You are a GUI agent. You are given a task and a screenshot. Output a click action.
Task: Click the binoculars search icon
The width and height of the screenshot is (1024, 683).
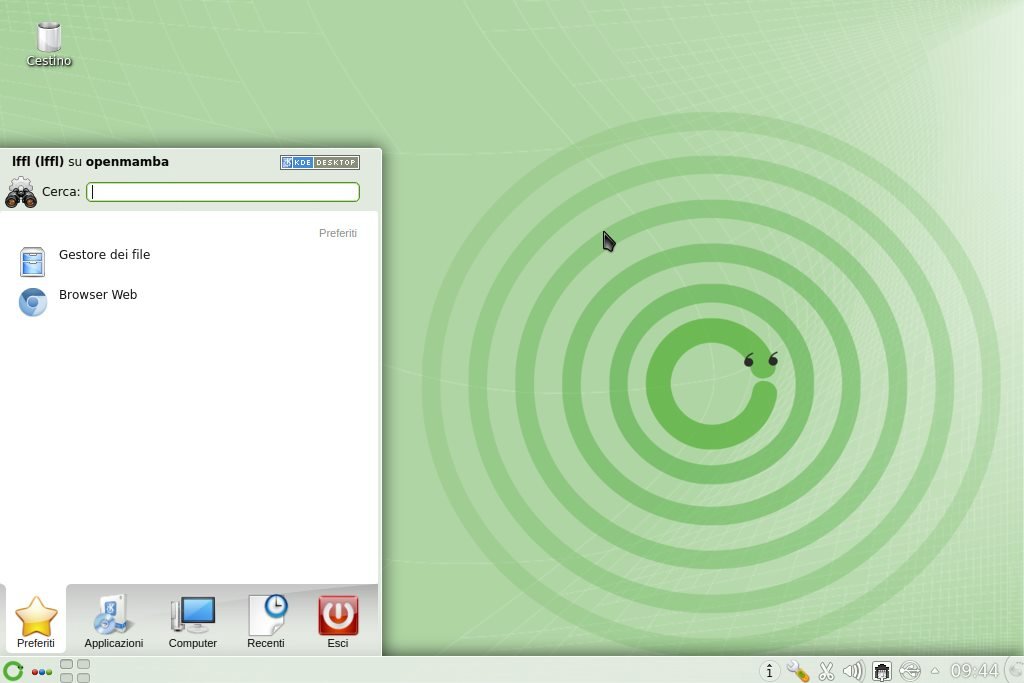point(21,193)
